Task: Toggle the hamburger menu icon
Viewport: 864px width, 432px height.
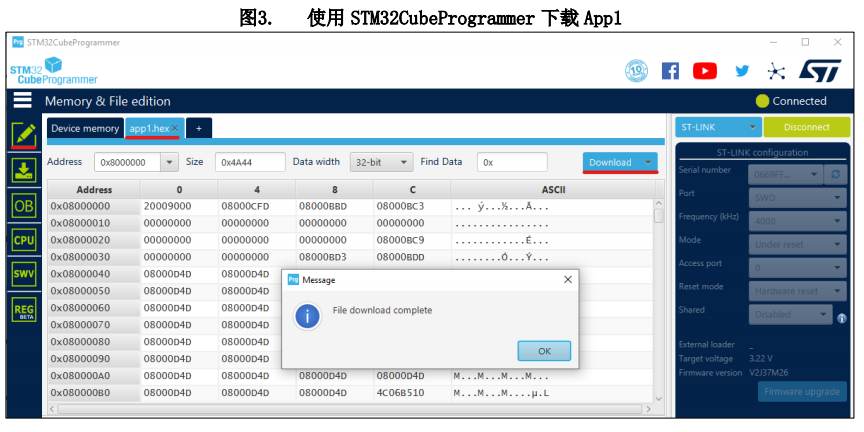Action: coord(23,100)
